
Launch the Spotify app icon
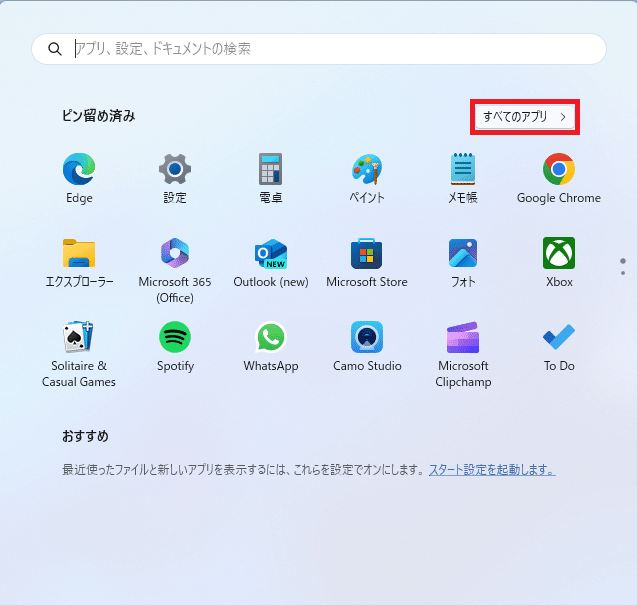click(175, 337)
